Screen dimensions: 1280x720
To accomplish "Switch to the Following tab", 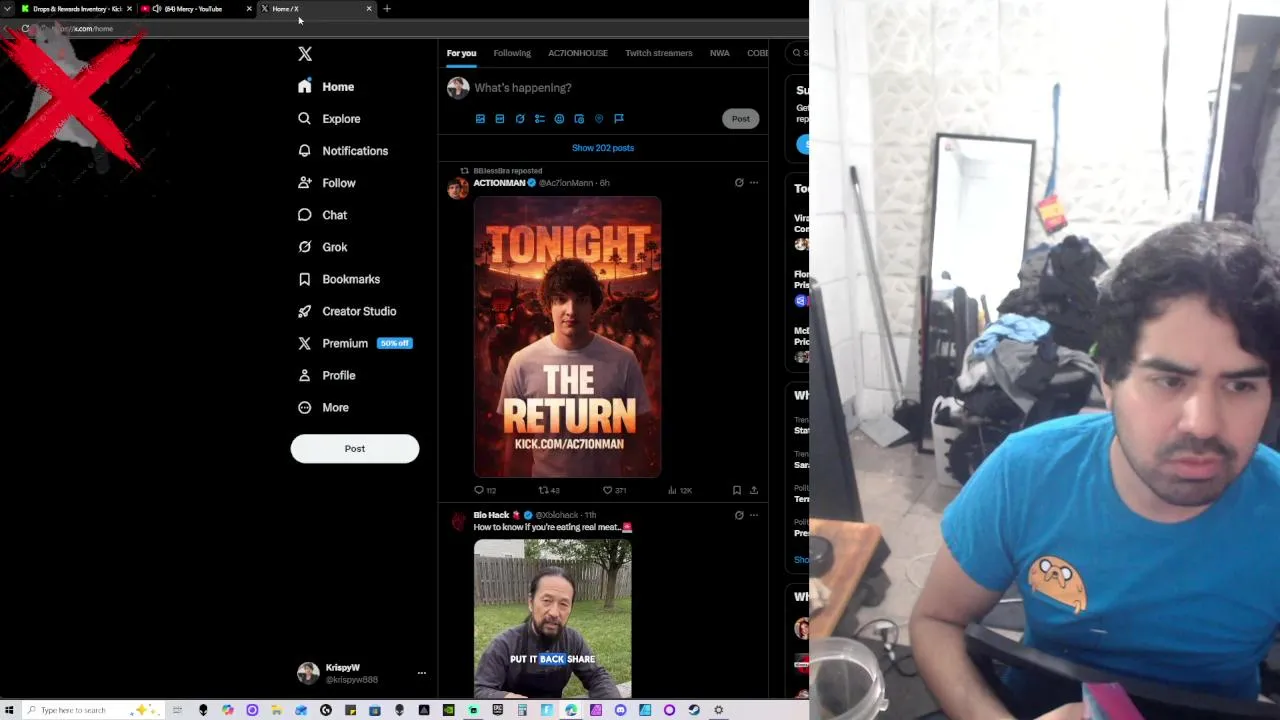I will (x=512, y=53).
